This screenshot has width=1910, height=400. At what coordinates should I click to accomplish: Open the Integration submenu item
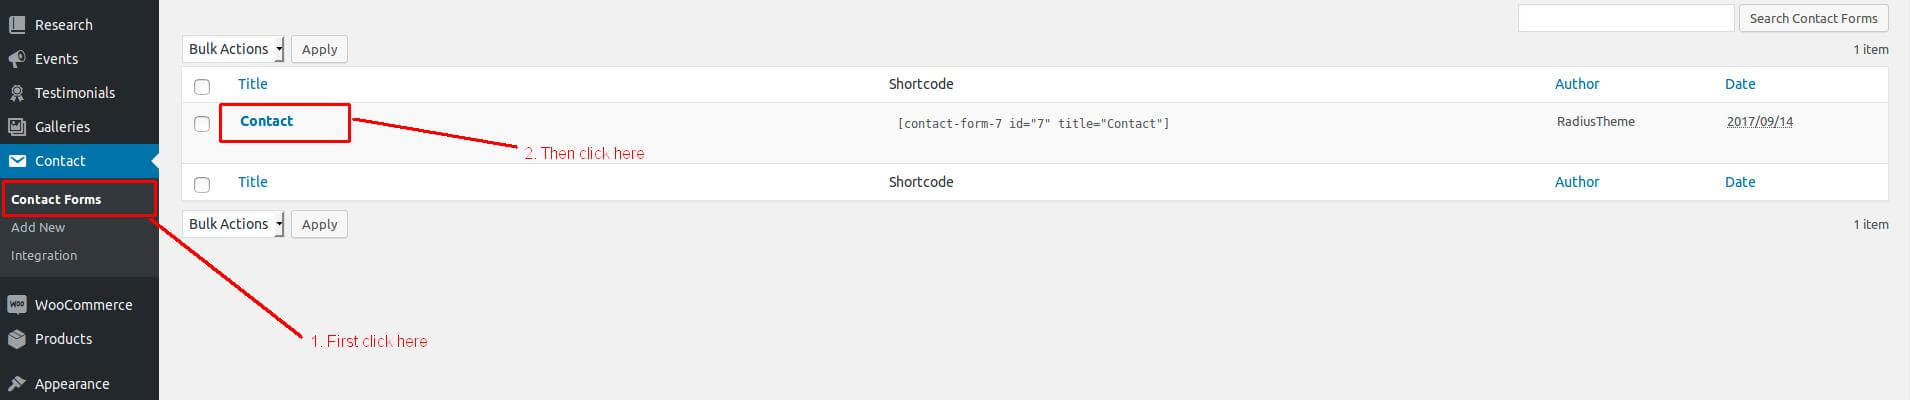(44, 255)
